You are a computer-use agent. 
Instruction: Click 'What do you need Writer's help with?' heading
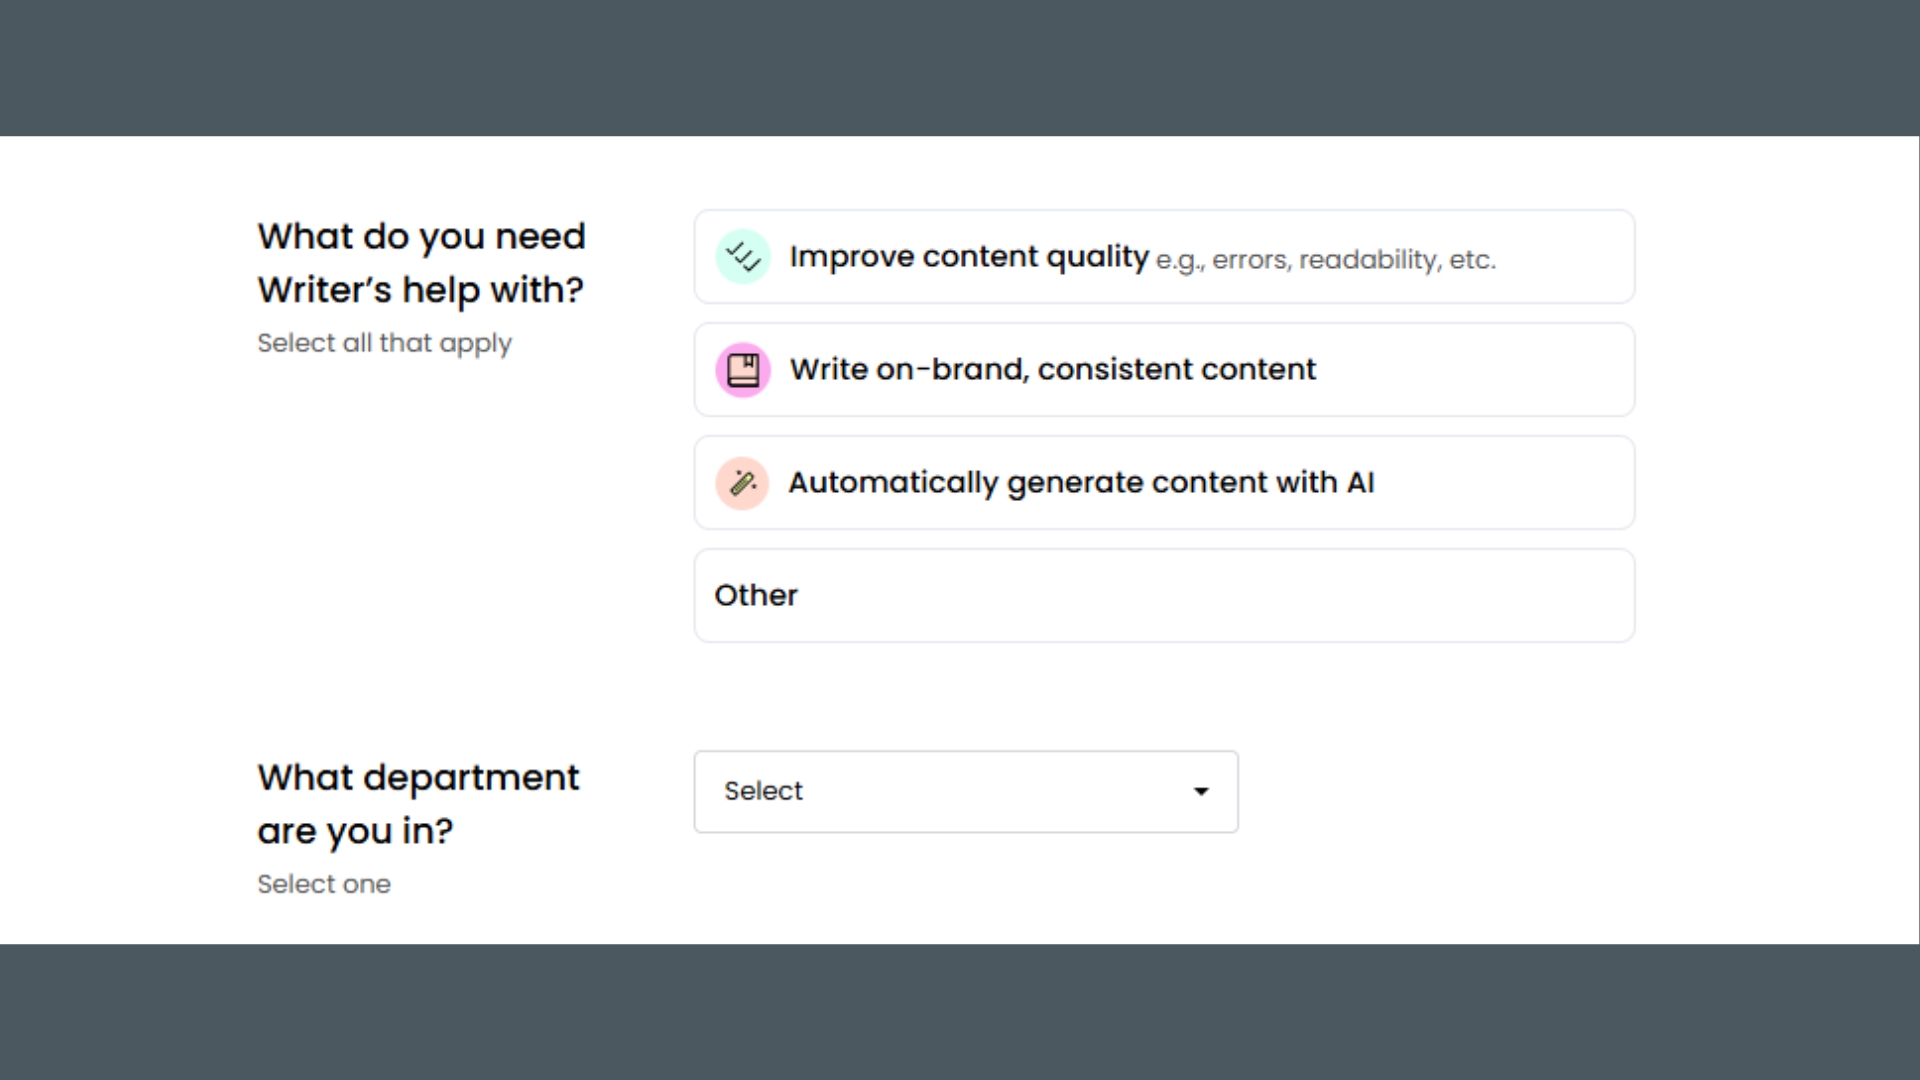(421, 263)
